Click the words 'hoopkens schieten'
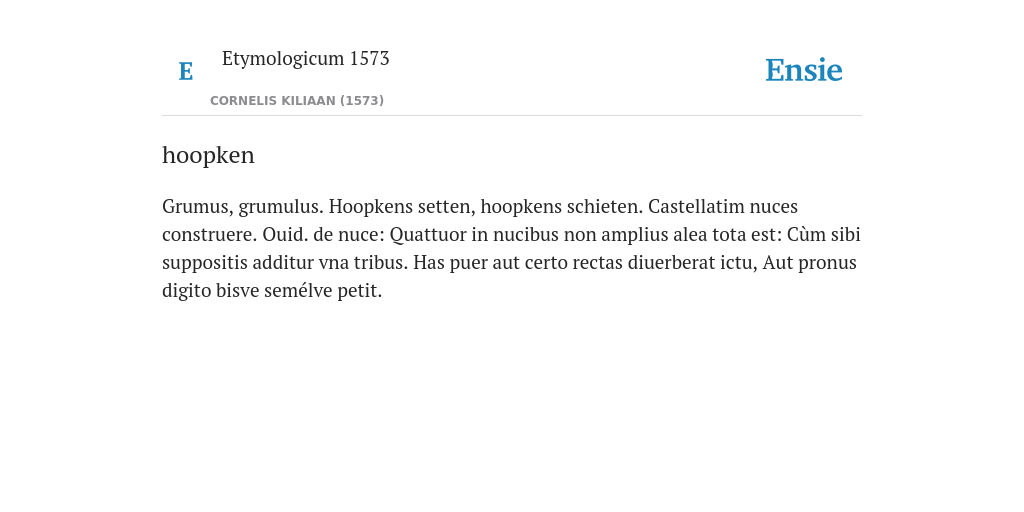Screen dimensions: 1024x512 (562, 206)
